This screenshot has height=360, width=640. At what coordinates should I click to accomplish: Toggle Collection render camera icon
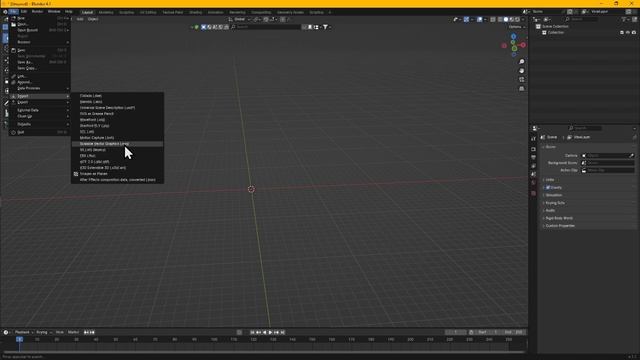[x=634, y=32]
